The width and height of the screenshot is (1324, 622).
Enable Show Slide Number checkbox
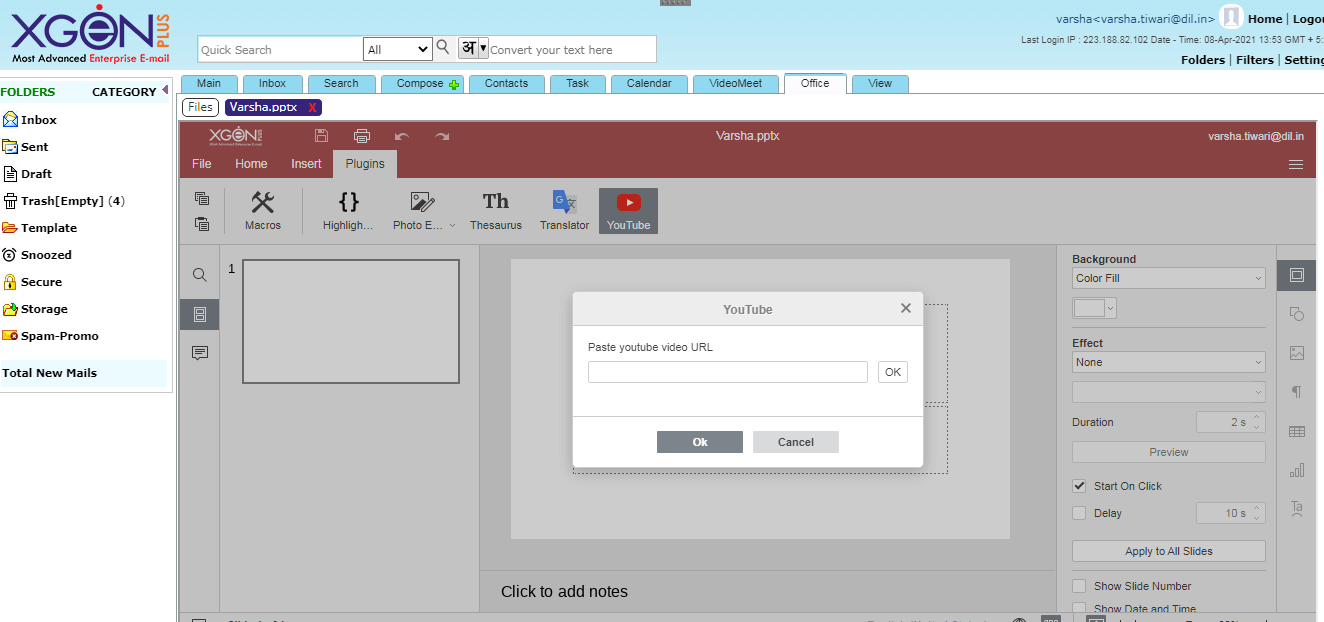tap(1079, 586)
